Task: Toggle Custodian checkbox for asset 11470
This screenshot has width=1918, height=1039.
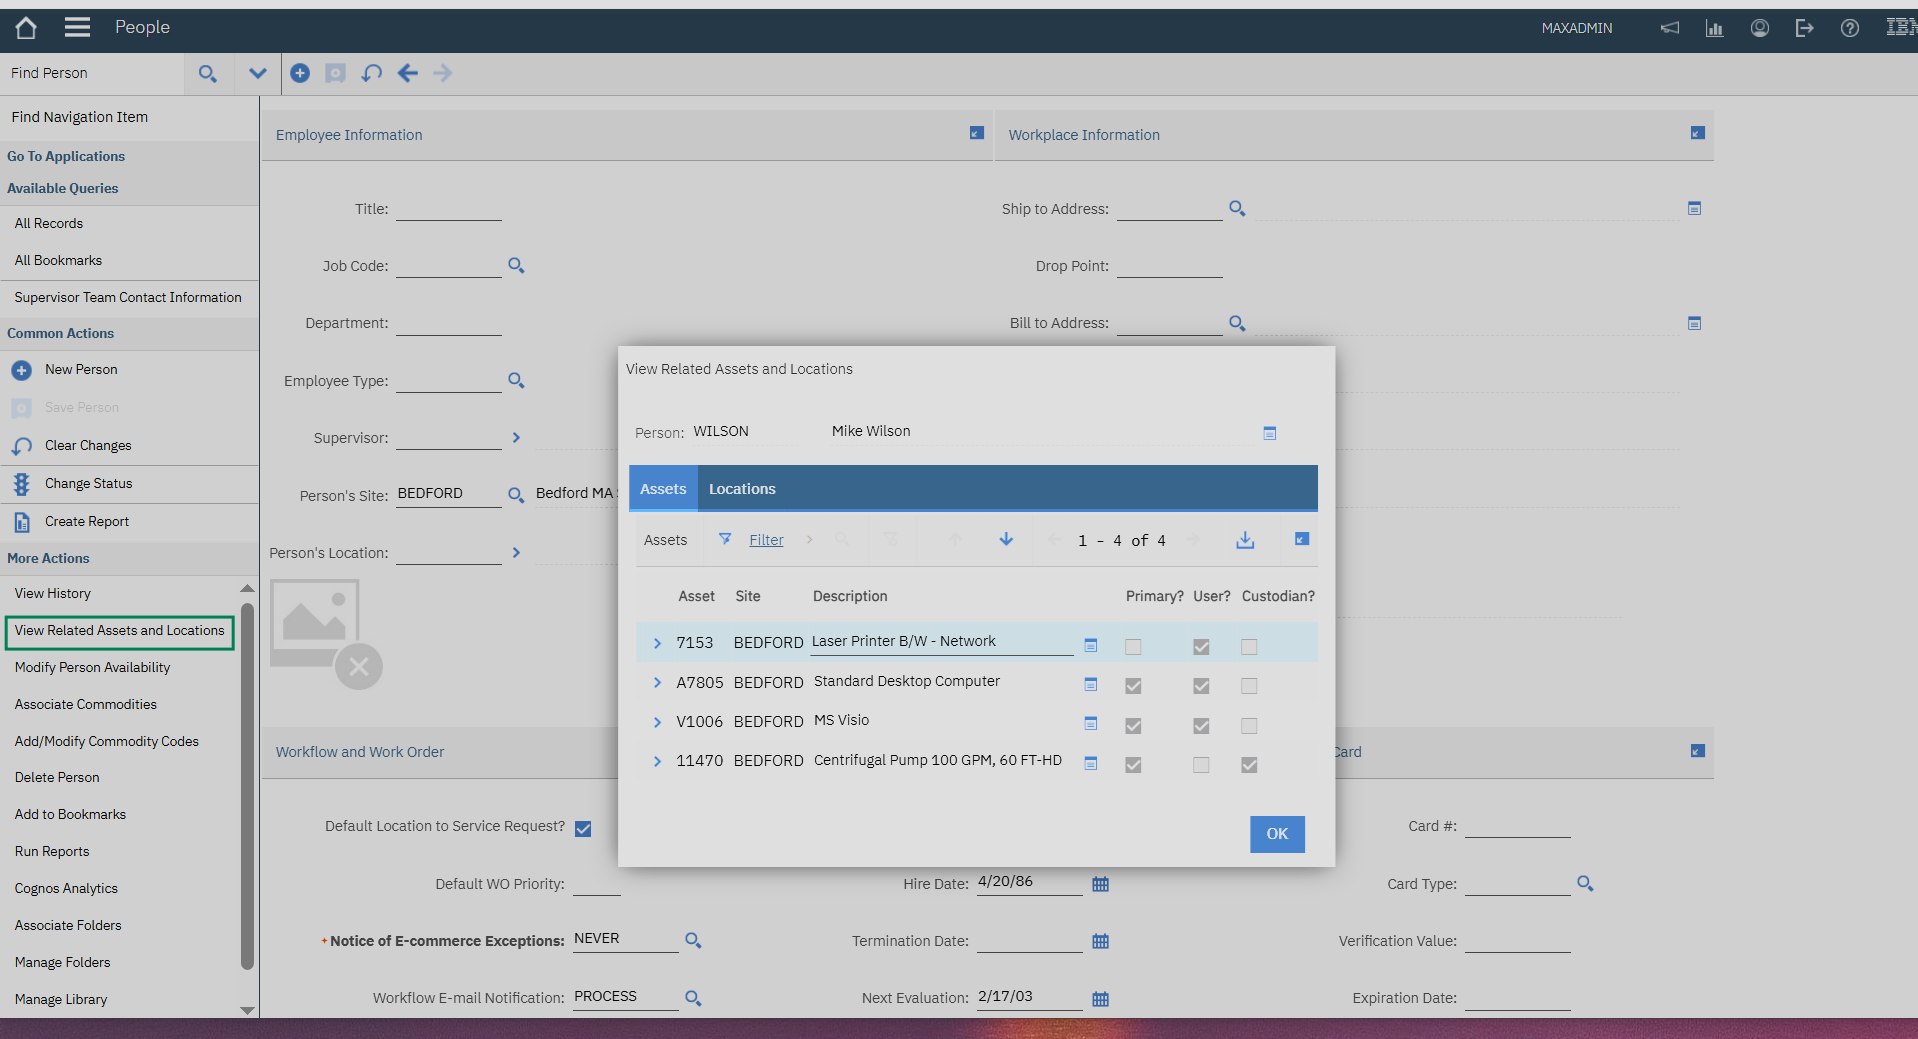Action: click(1249, 765)
